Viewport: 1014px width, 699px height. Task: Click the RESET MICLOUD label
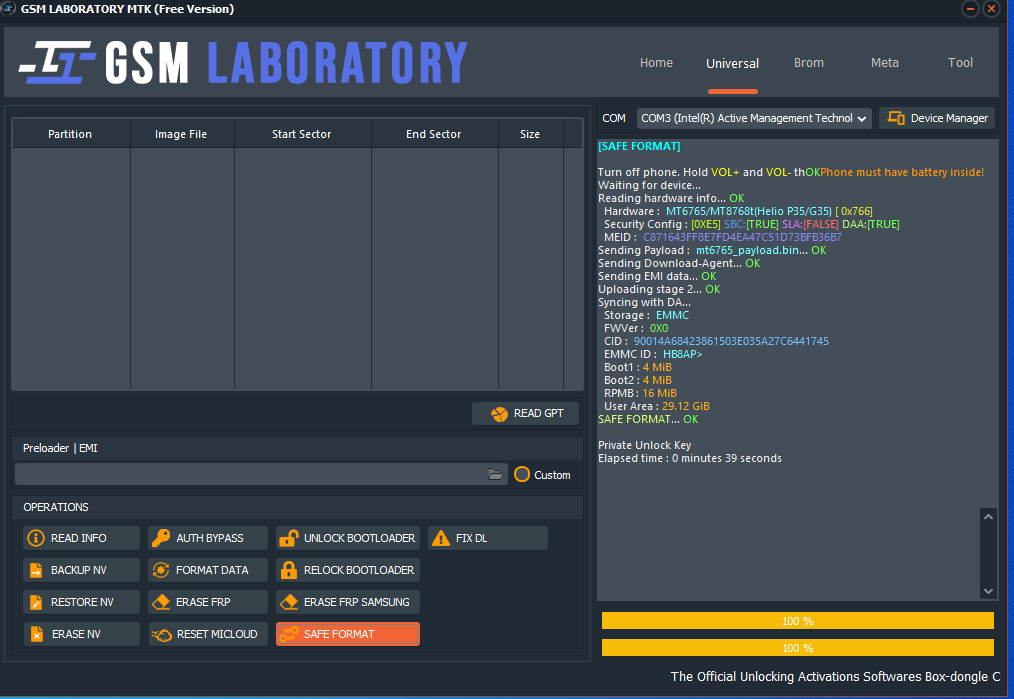pyautogui.click(x=217, y=634)
